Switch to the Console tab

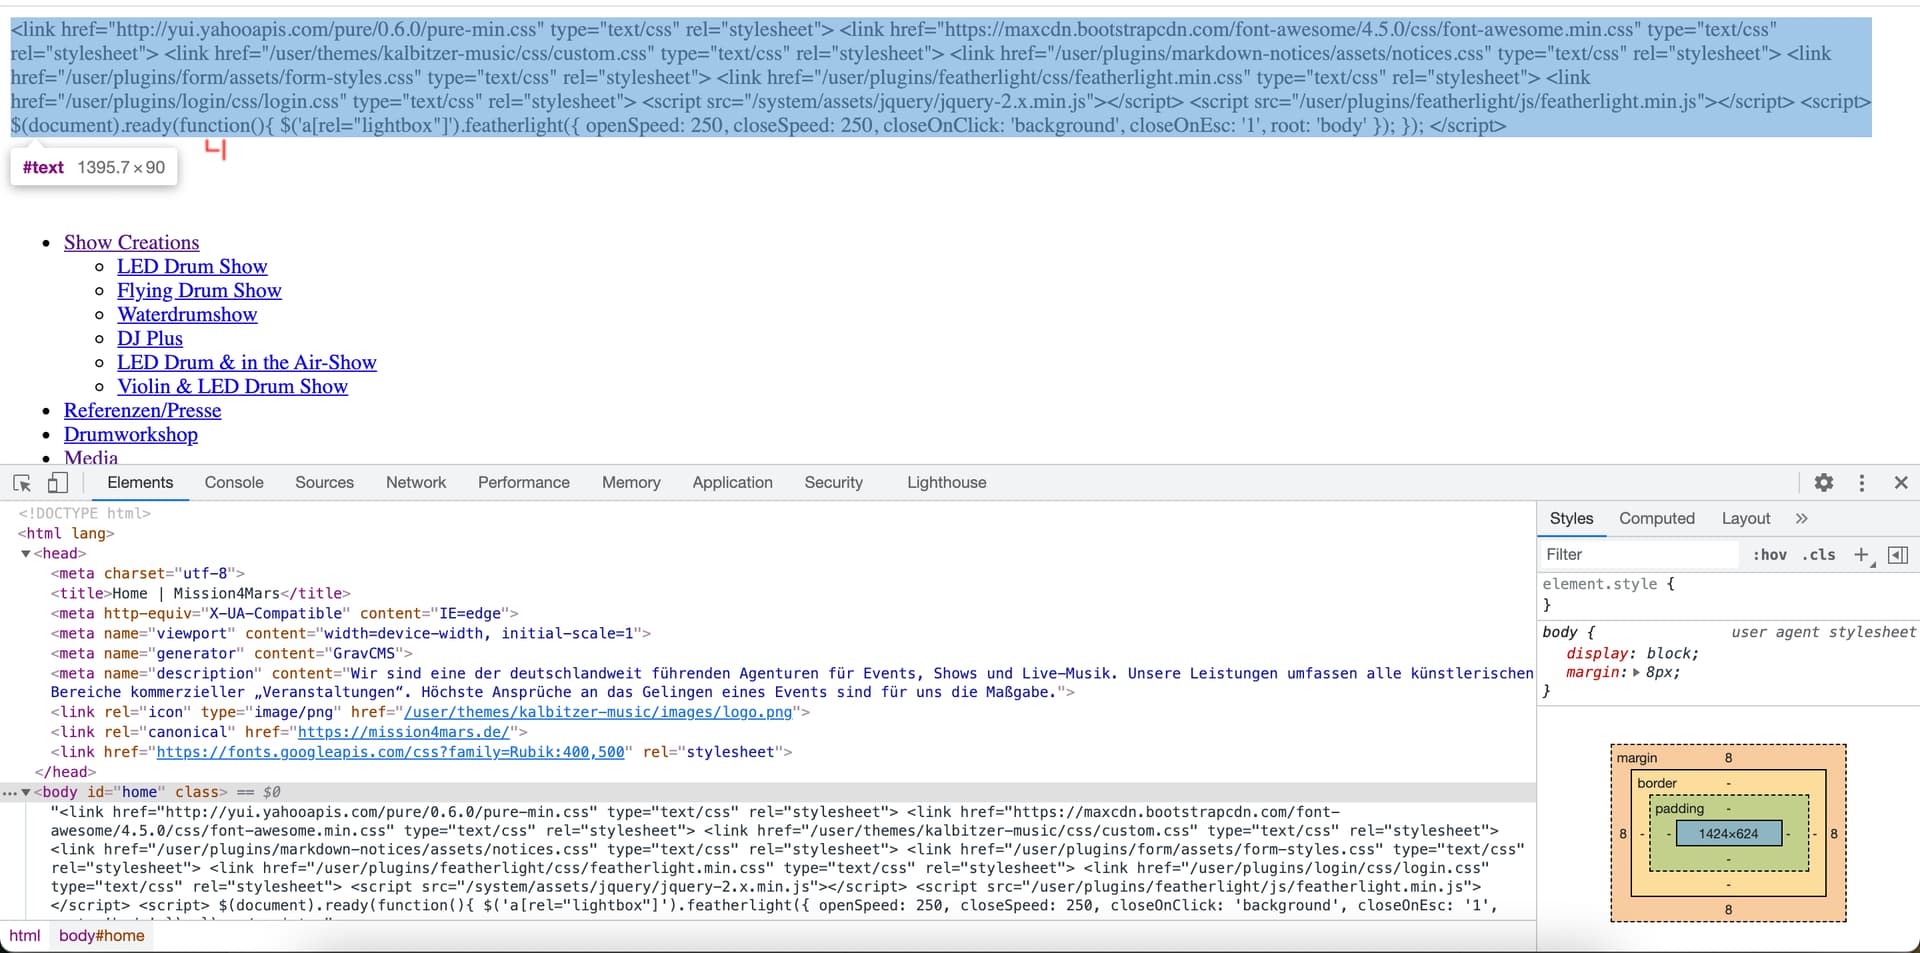coord(234,483)
